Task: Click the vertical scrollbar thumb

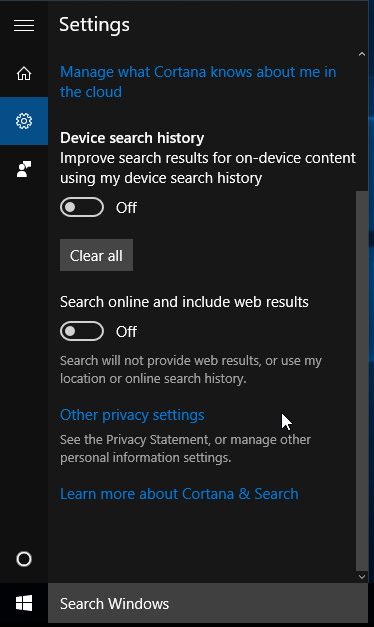Action: pyautogui.click(x=362, y=381)
